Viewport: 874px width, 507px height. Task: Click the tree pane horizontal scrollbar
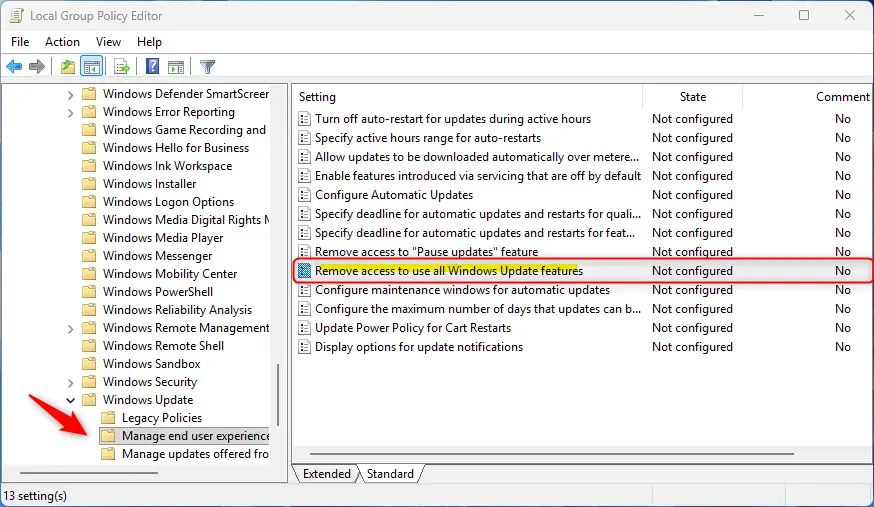89,473
